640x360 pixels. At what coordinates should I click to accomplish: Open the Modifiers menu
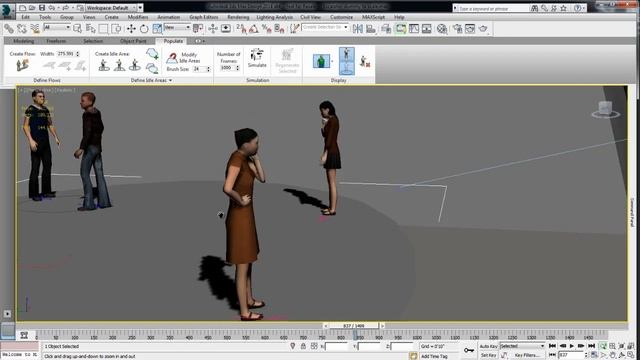[138, 17]
